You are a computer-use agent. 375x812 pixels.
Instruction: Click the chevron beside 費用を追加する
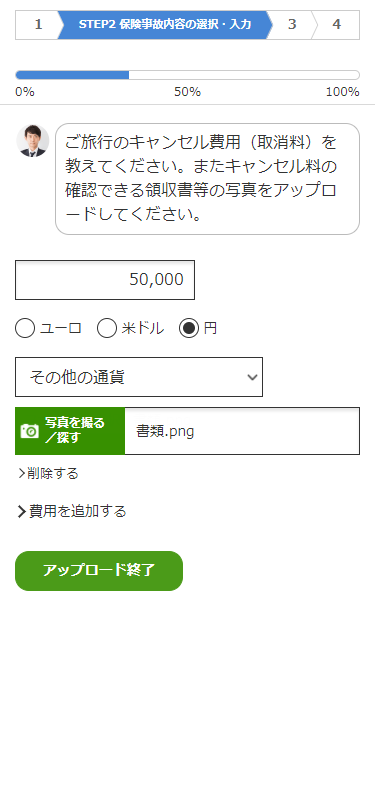click(x=22, y=512)
